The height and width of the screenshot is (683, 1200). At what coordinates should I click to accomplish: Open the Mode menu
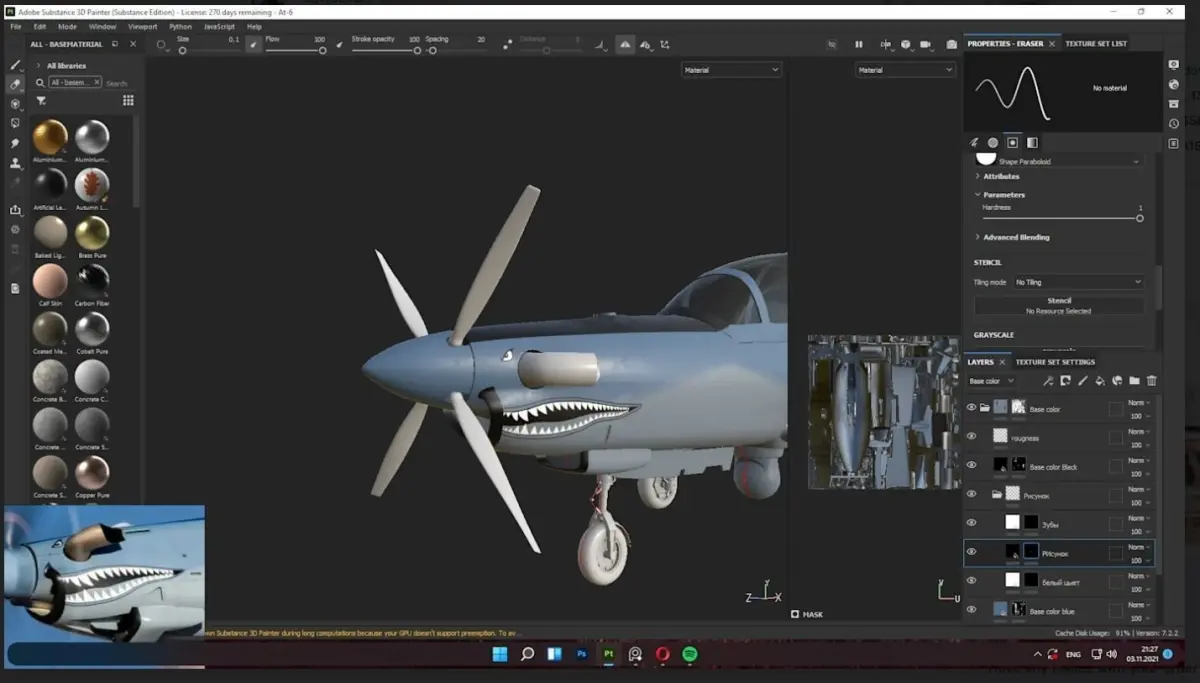tap(67, 27)
